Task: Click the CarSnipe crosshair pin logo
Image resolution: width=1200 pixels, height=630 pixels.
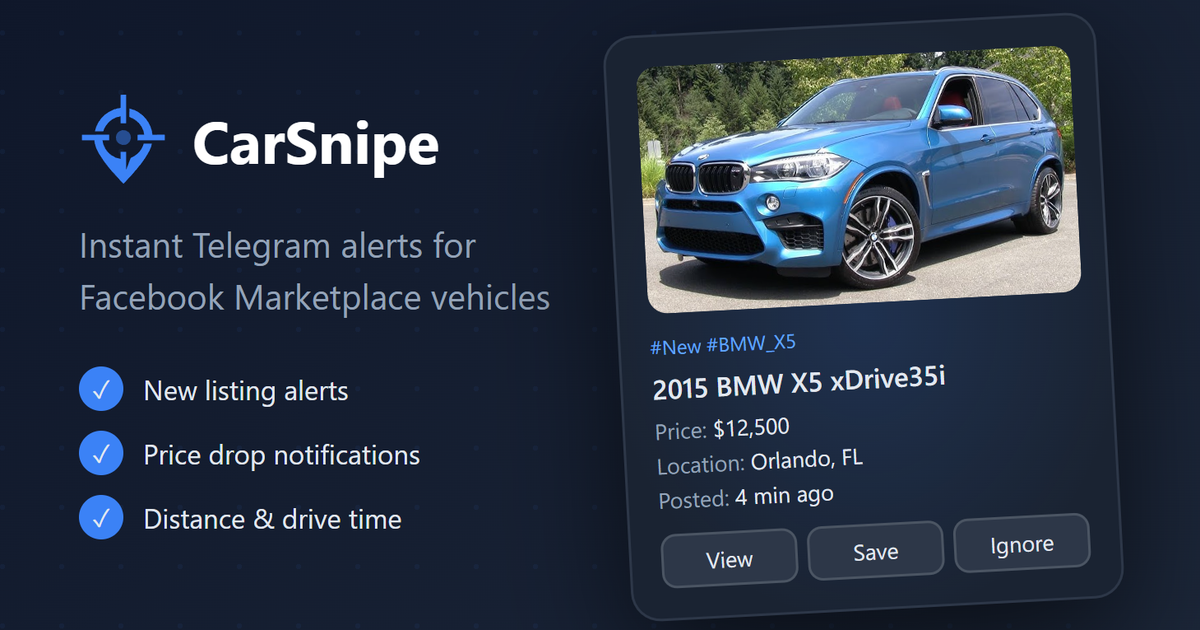Action: [123, 138]
